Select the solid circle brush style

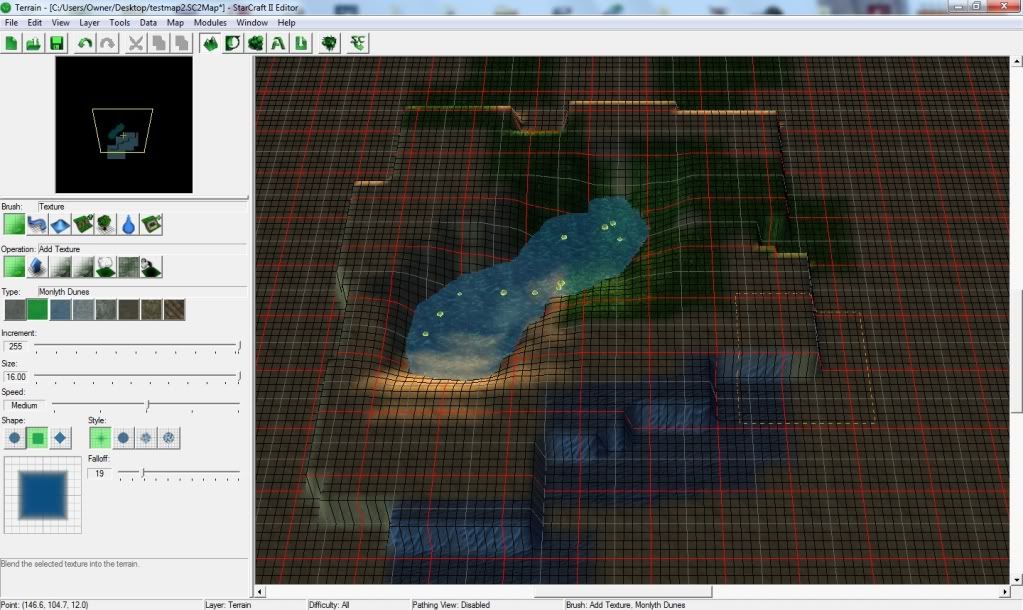coord(123,438)
